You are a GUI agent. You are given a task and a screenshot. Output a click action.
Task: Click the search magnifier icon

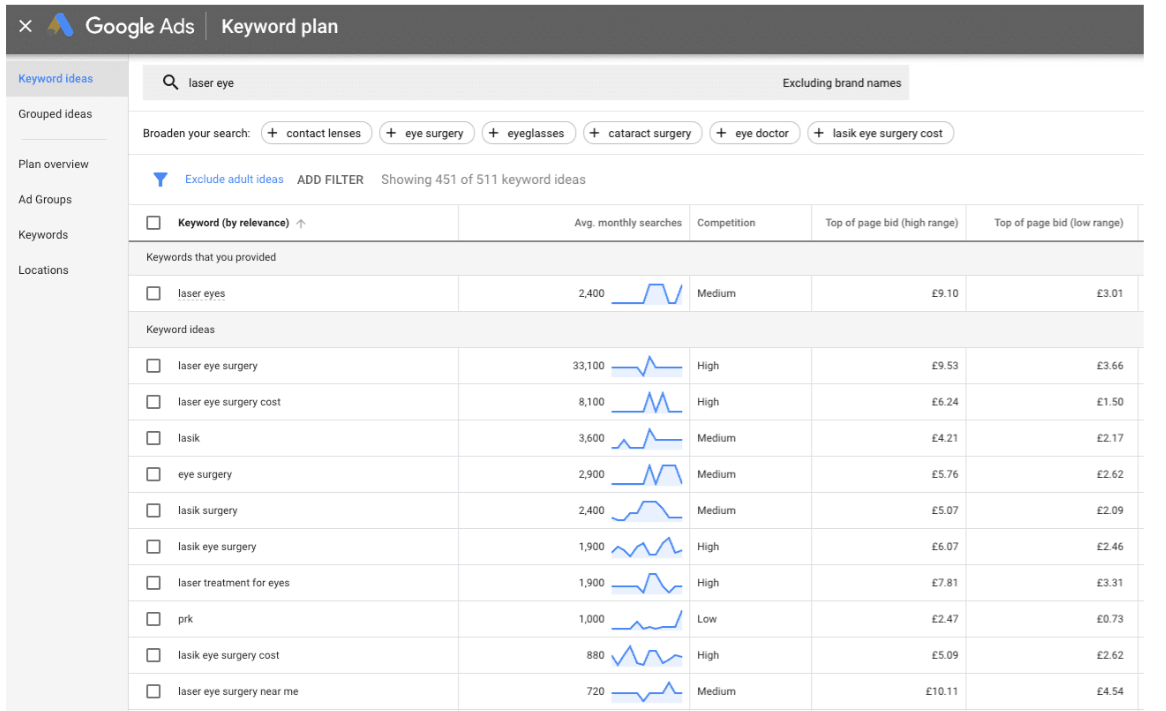coord(170,83)
